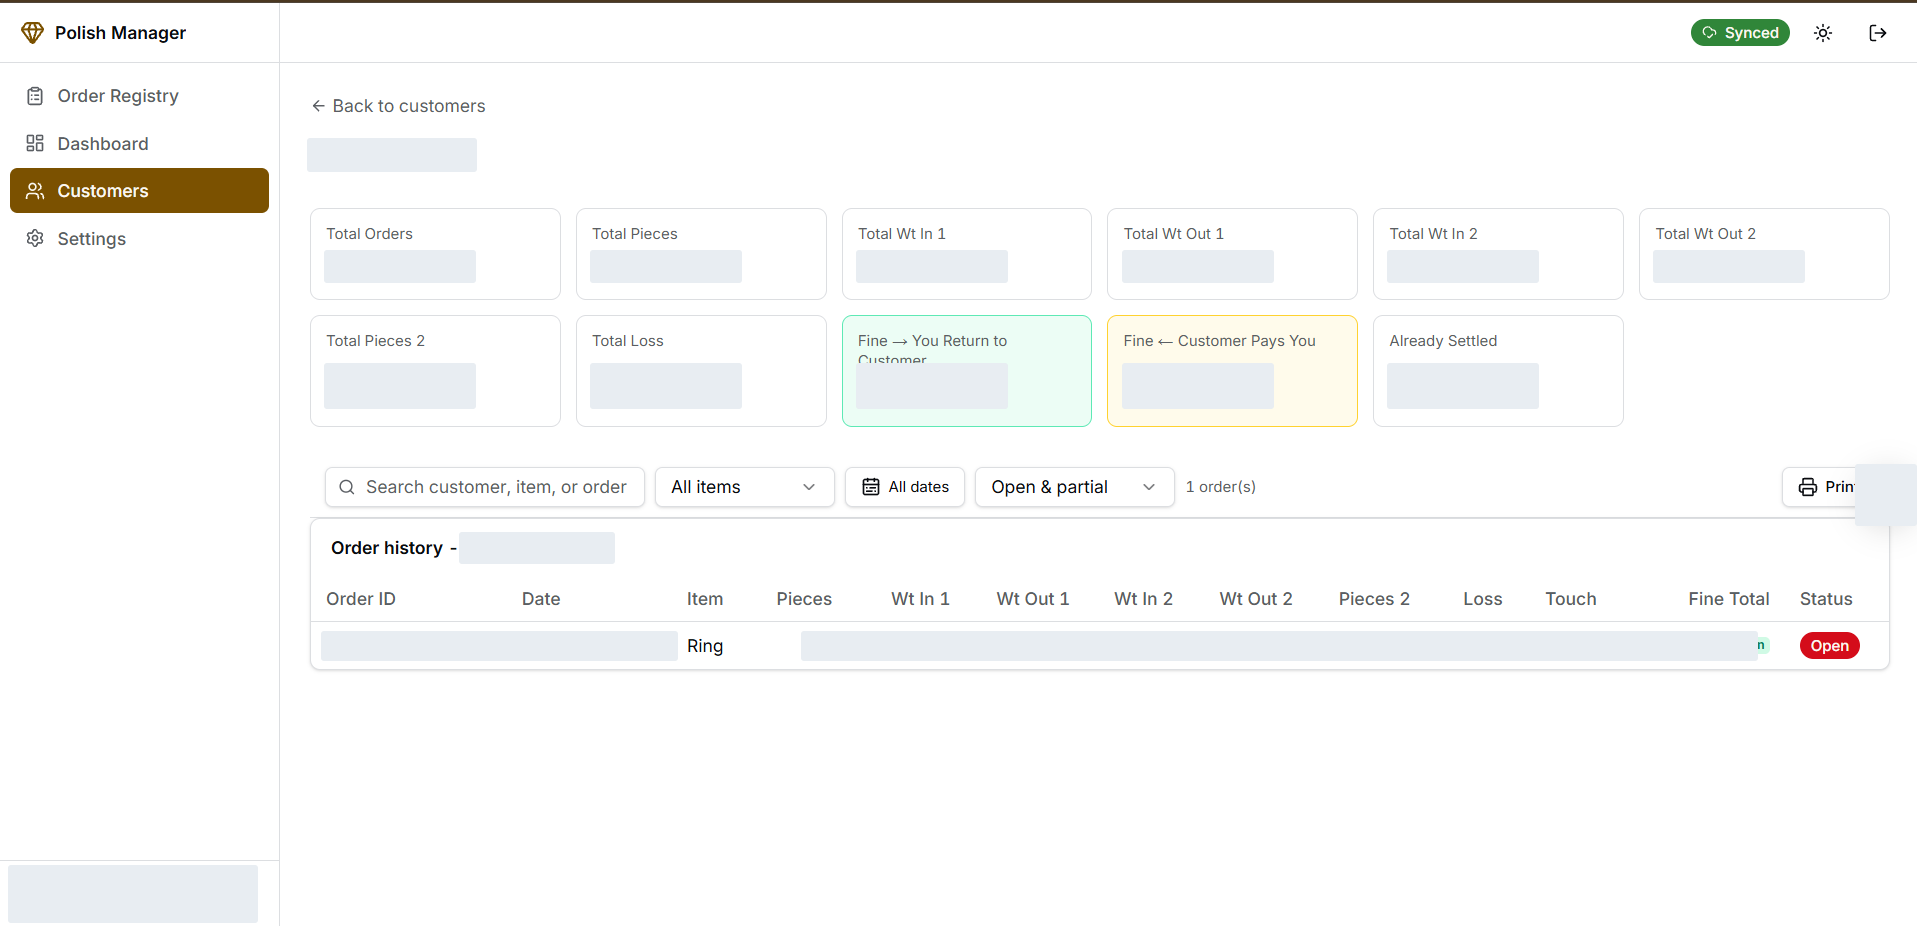This screenshot has height=926, width=1917.
Task: Click the Total Loss card
Action: 701,371
